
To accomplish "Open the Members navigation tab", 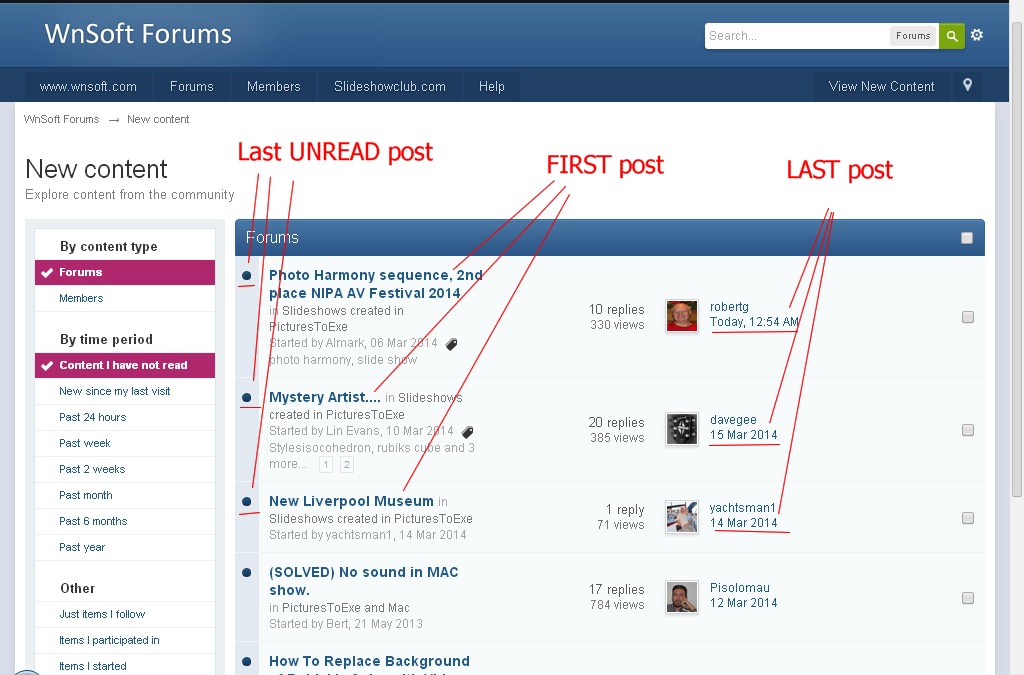I will 273,87.
